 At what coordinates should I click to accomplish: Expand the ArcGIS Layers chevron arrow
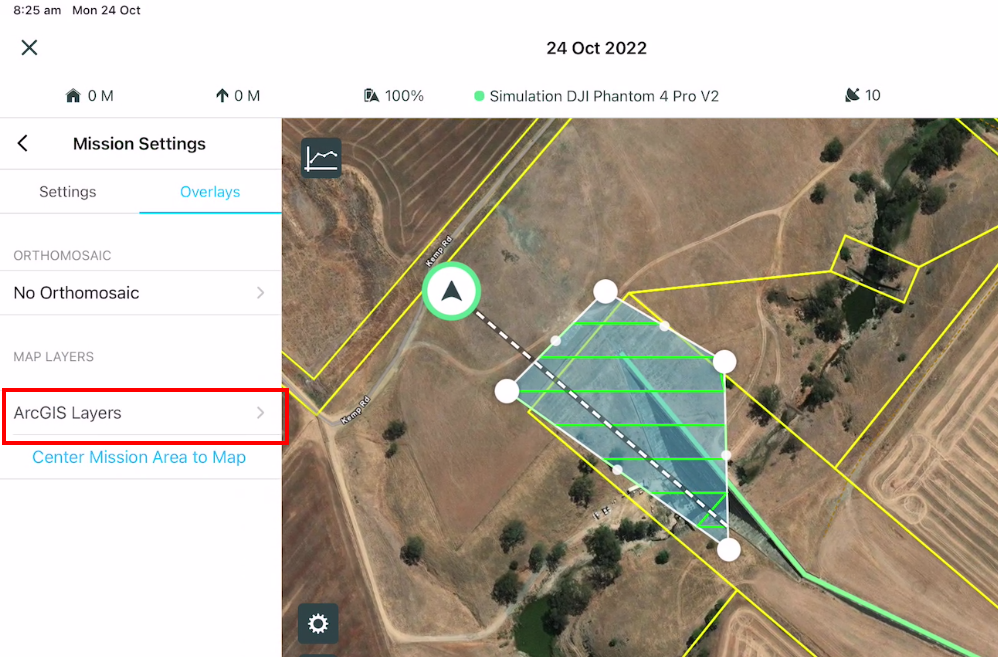(261, 412)
